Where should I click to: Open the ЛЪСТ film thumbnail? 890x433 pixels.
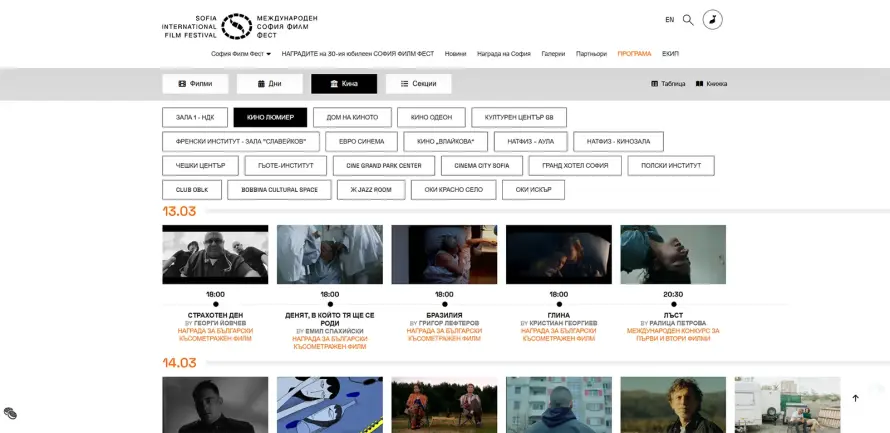673,255
